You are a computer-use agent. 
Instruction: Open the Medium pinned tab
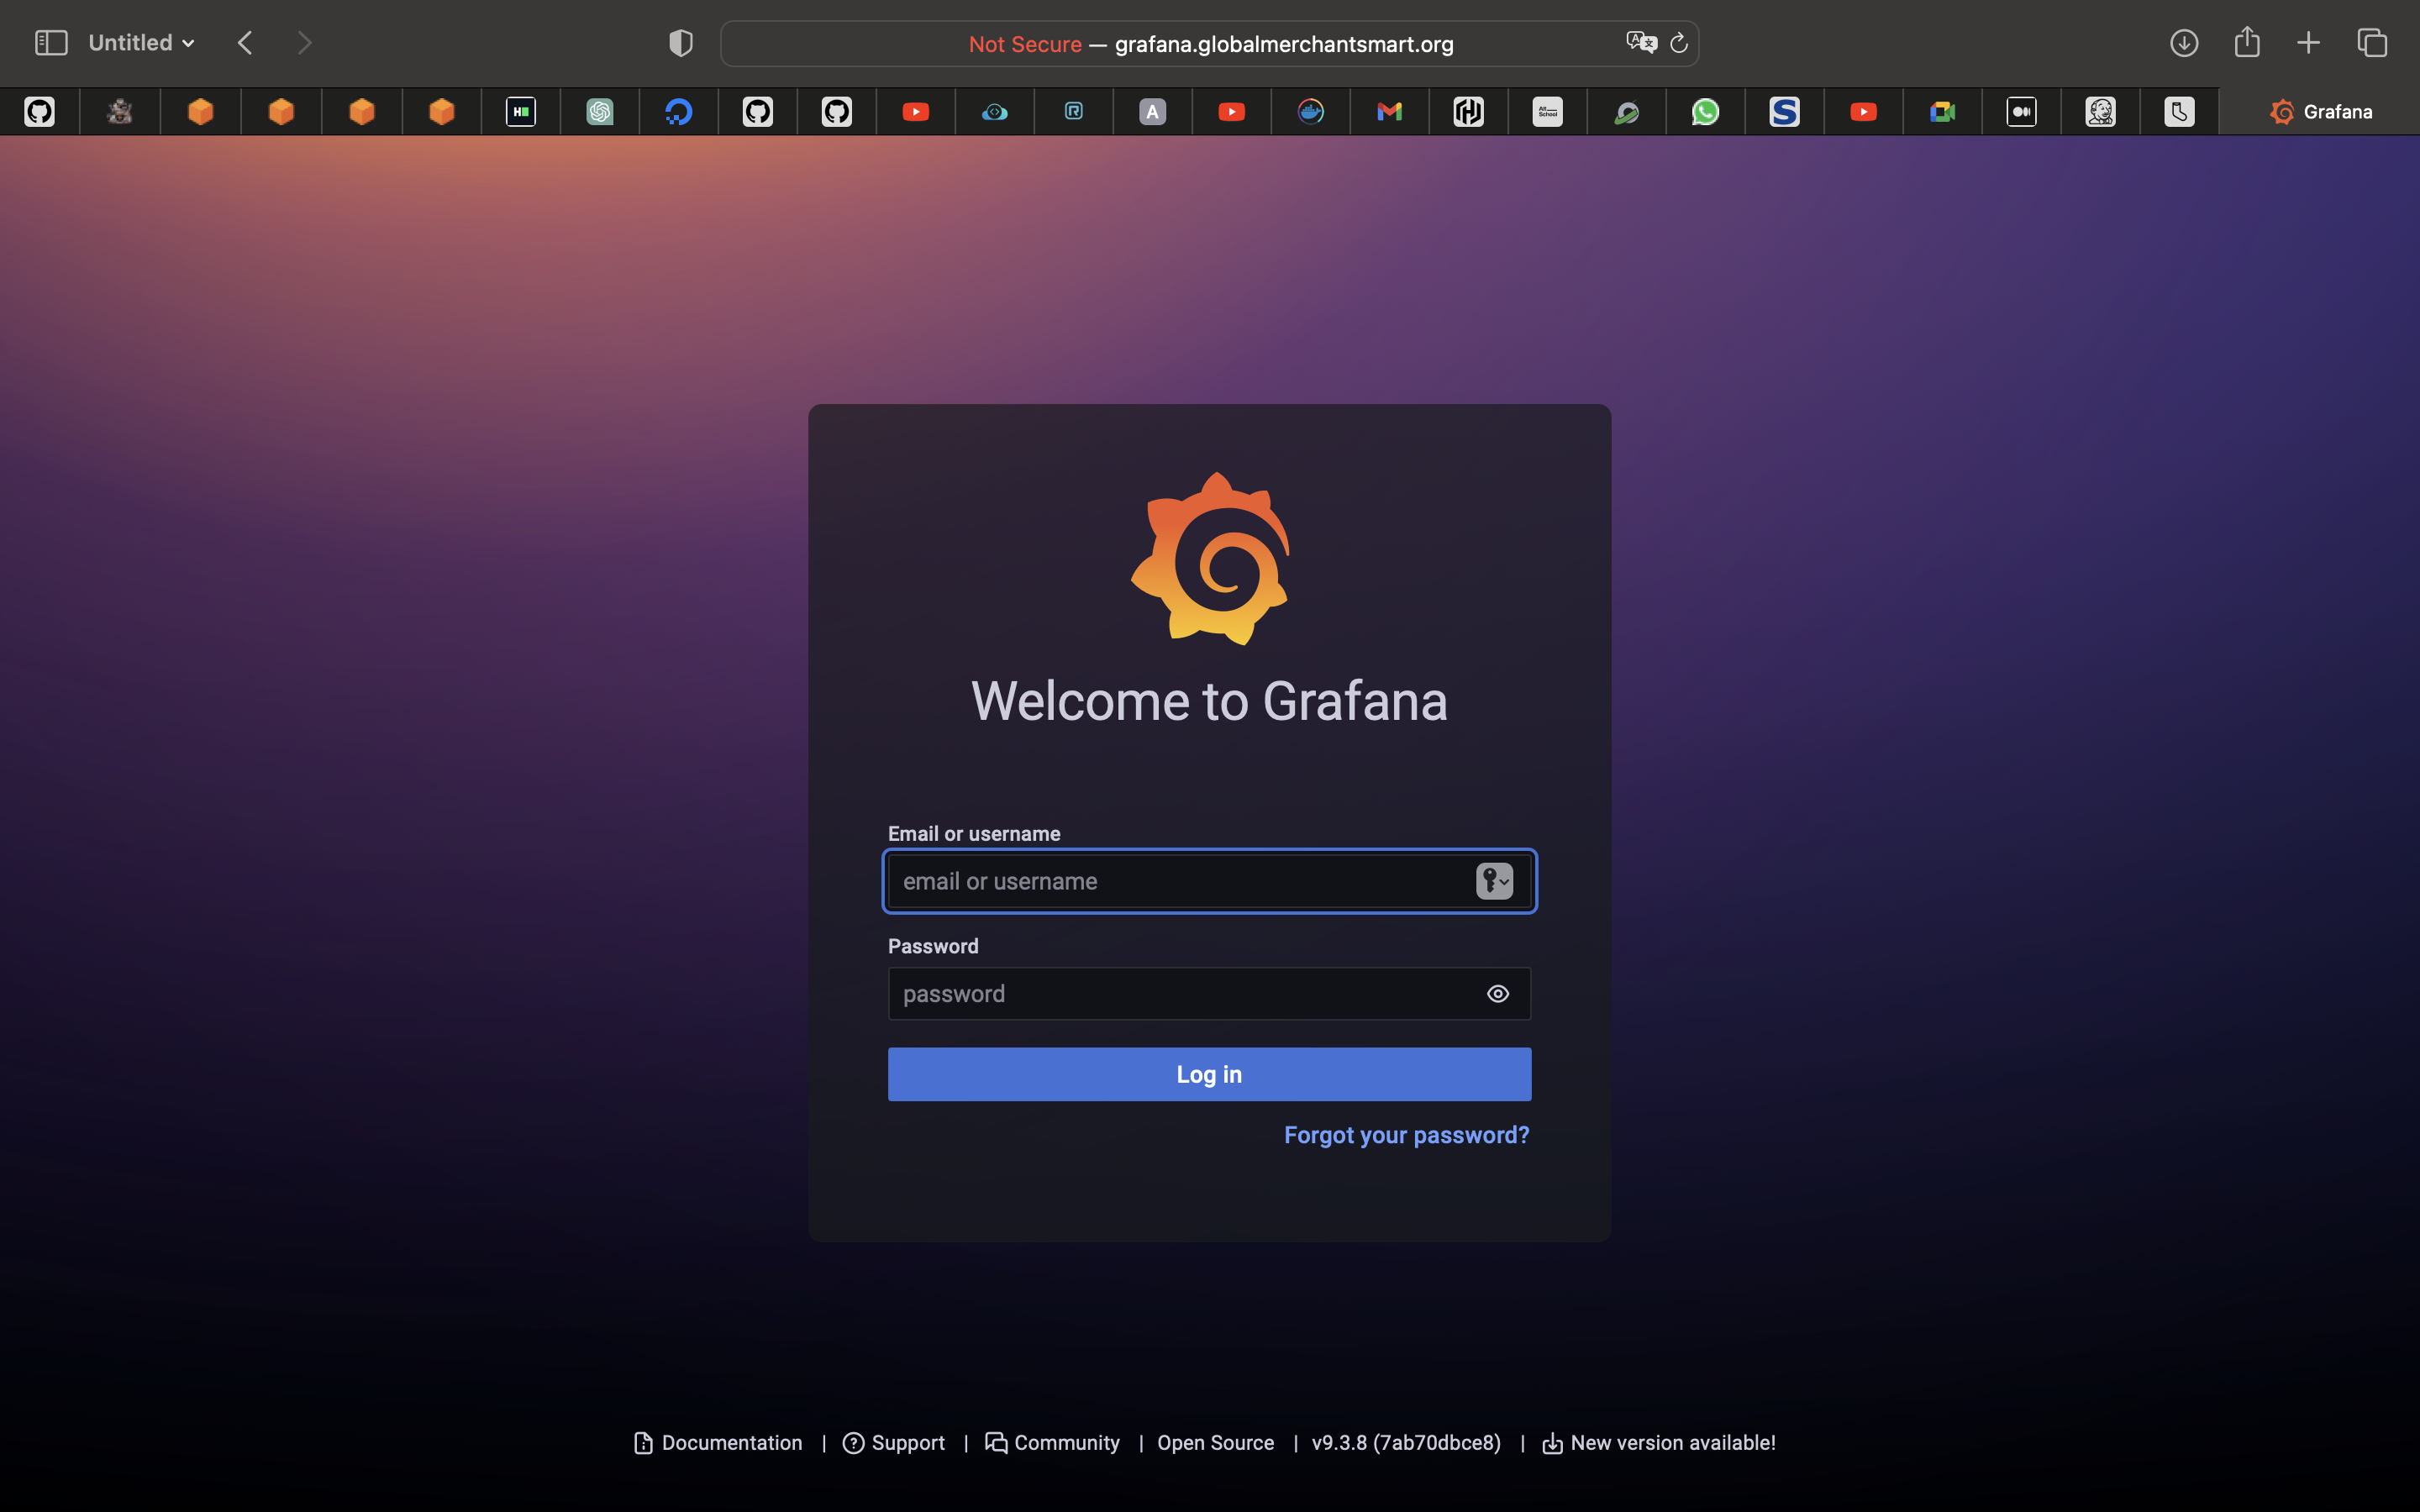click(x=2022, y=112)
